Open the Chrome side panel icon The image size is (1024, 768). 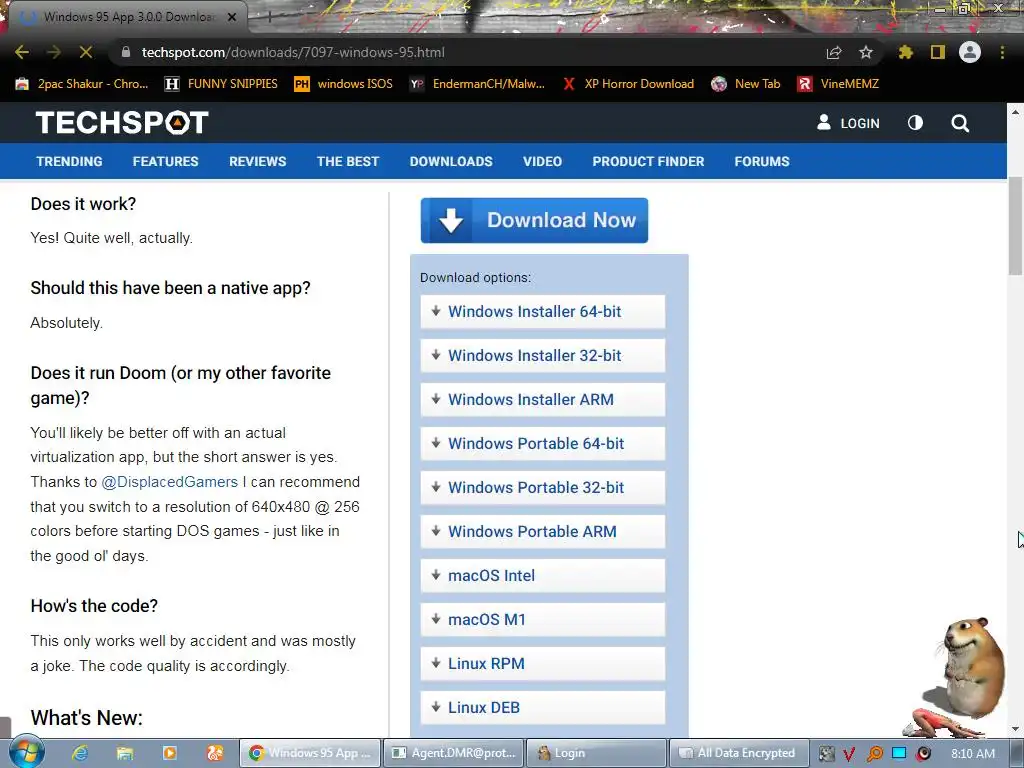[x=938, y=52]
